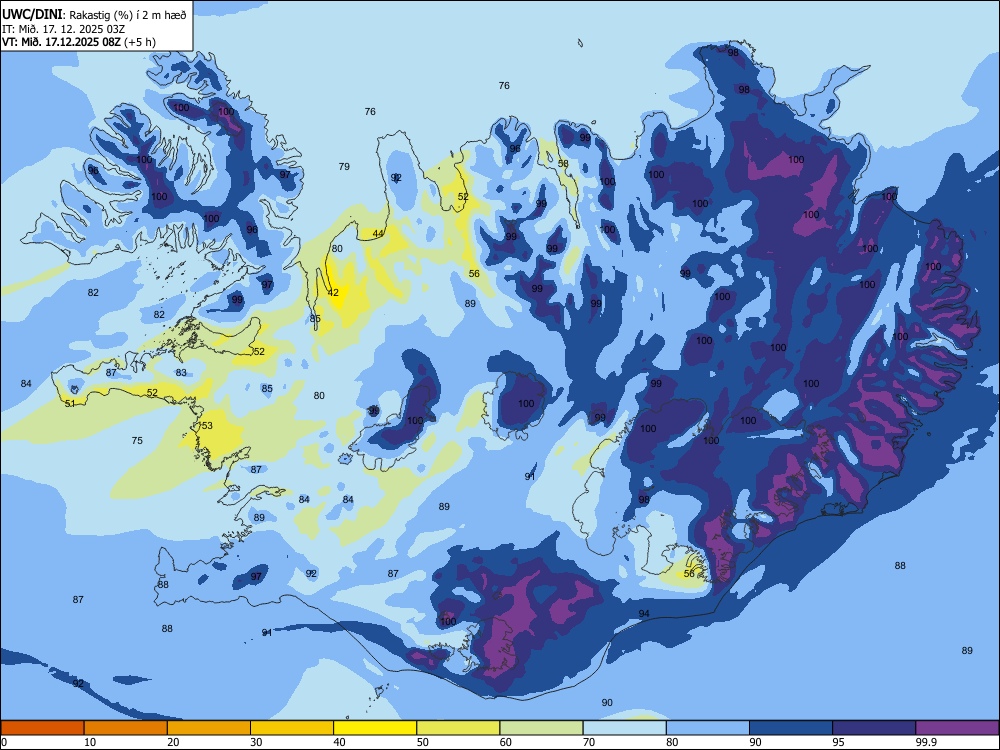
Task: Click the humidity value '44' on the map
Action: click(x=378, y=233)
